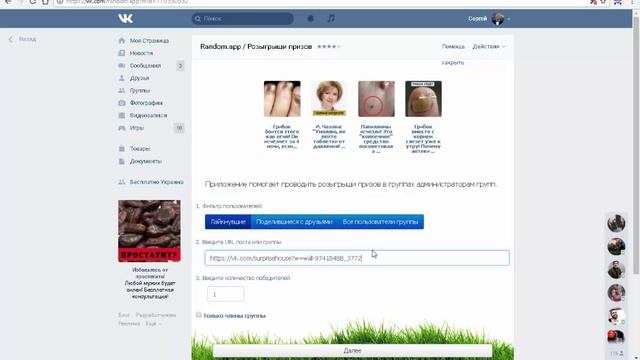640x360 pixels.
Task: Click the bag icon beside Товары
Action: [122, 149]
